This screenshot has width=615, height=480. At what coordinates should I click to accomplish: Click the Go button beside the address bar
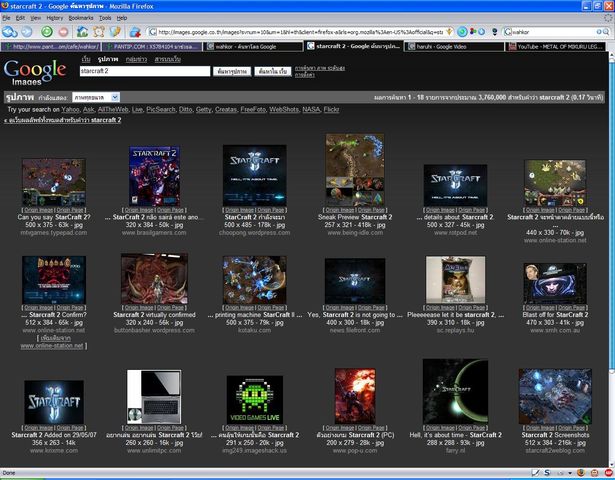pyautogui.click(x=462, y=32)
